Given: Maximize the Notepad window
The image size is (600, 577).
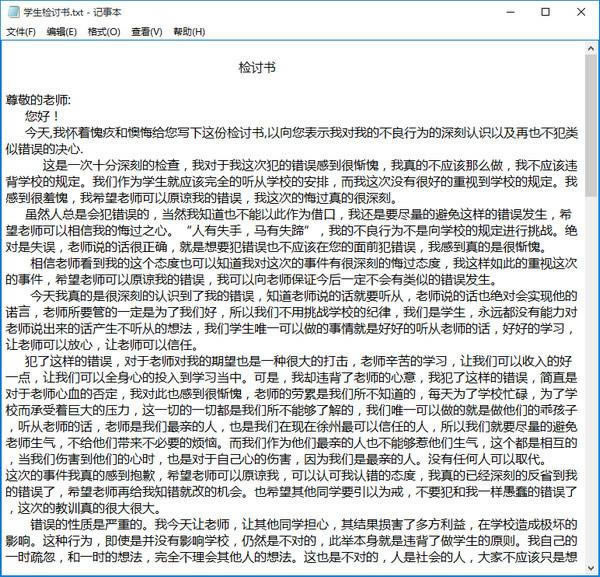Looking at the screenshot, I should click(545, 12).
